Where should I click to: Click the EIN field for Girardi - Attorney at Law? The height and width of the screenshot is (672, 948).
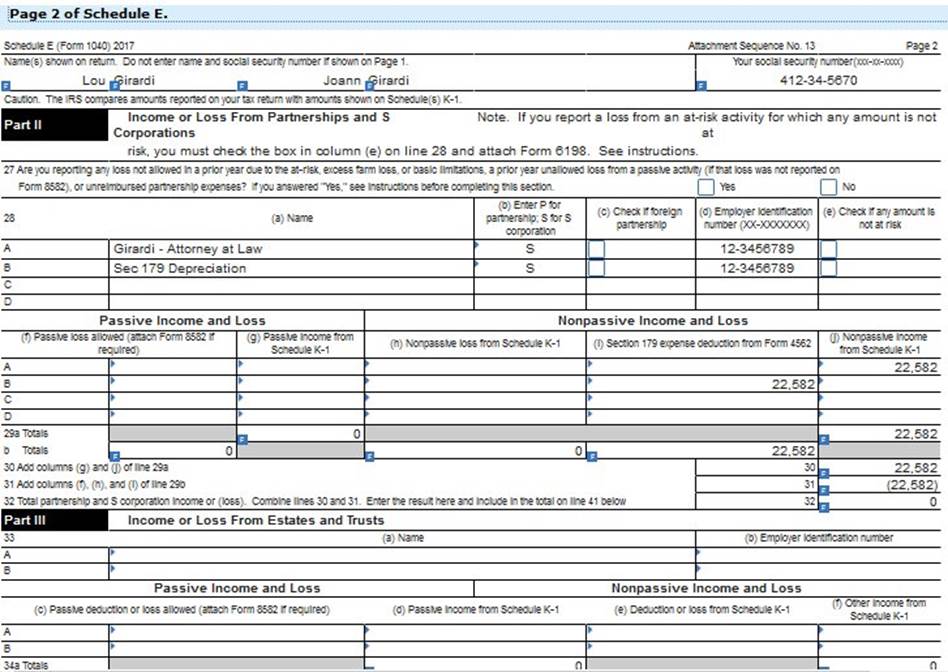(757, 249)
